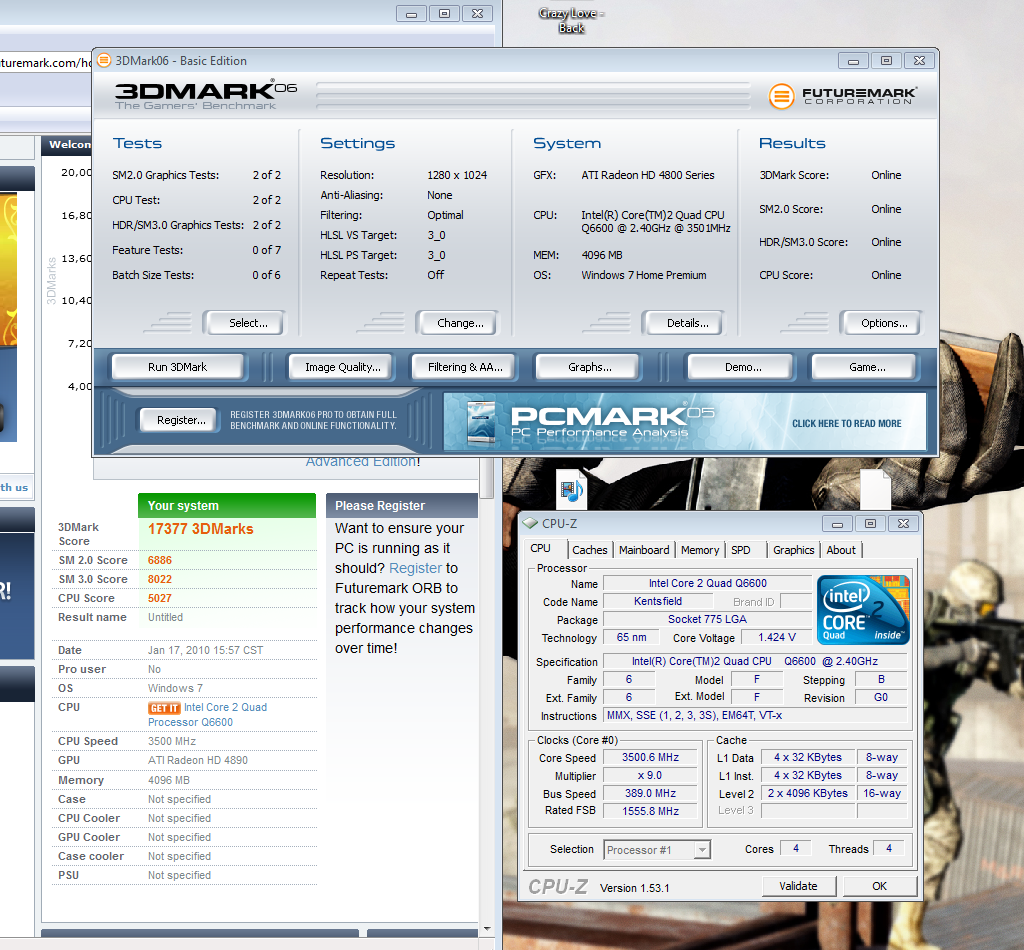The width and height of the screenshot is (1024, 950).
Task: Open About tab in CPU-Z
Action: pos(840,550)
